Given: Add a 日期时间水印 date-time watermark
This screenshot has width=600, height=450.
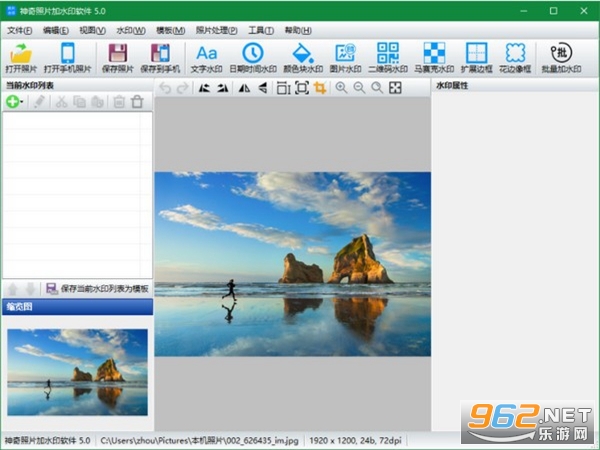Looking at the screenshot, I should 253,58.
